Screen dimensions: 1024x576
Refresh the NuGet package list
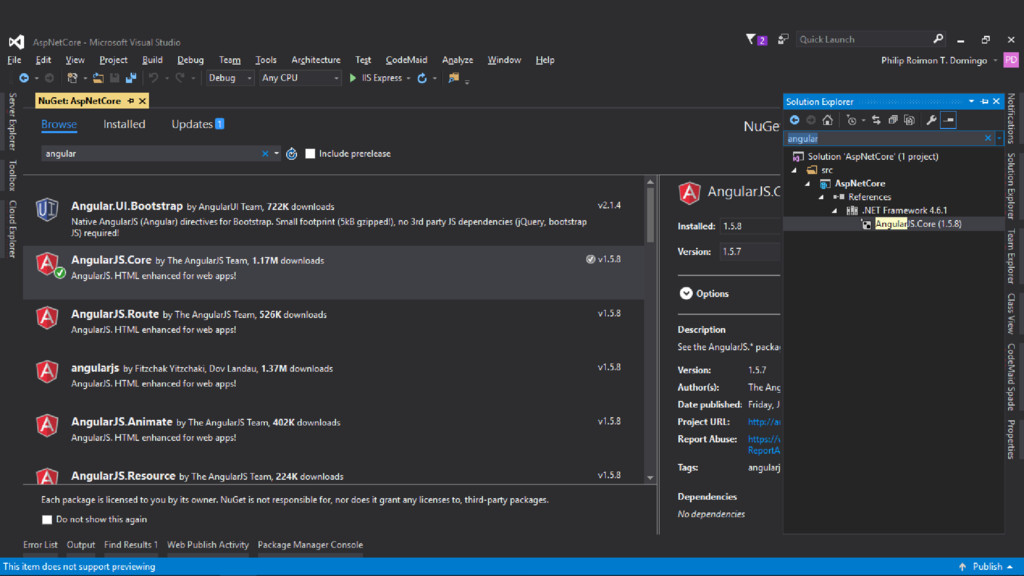pos(292,153)
